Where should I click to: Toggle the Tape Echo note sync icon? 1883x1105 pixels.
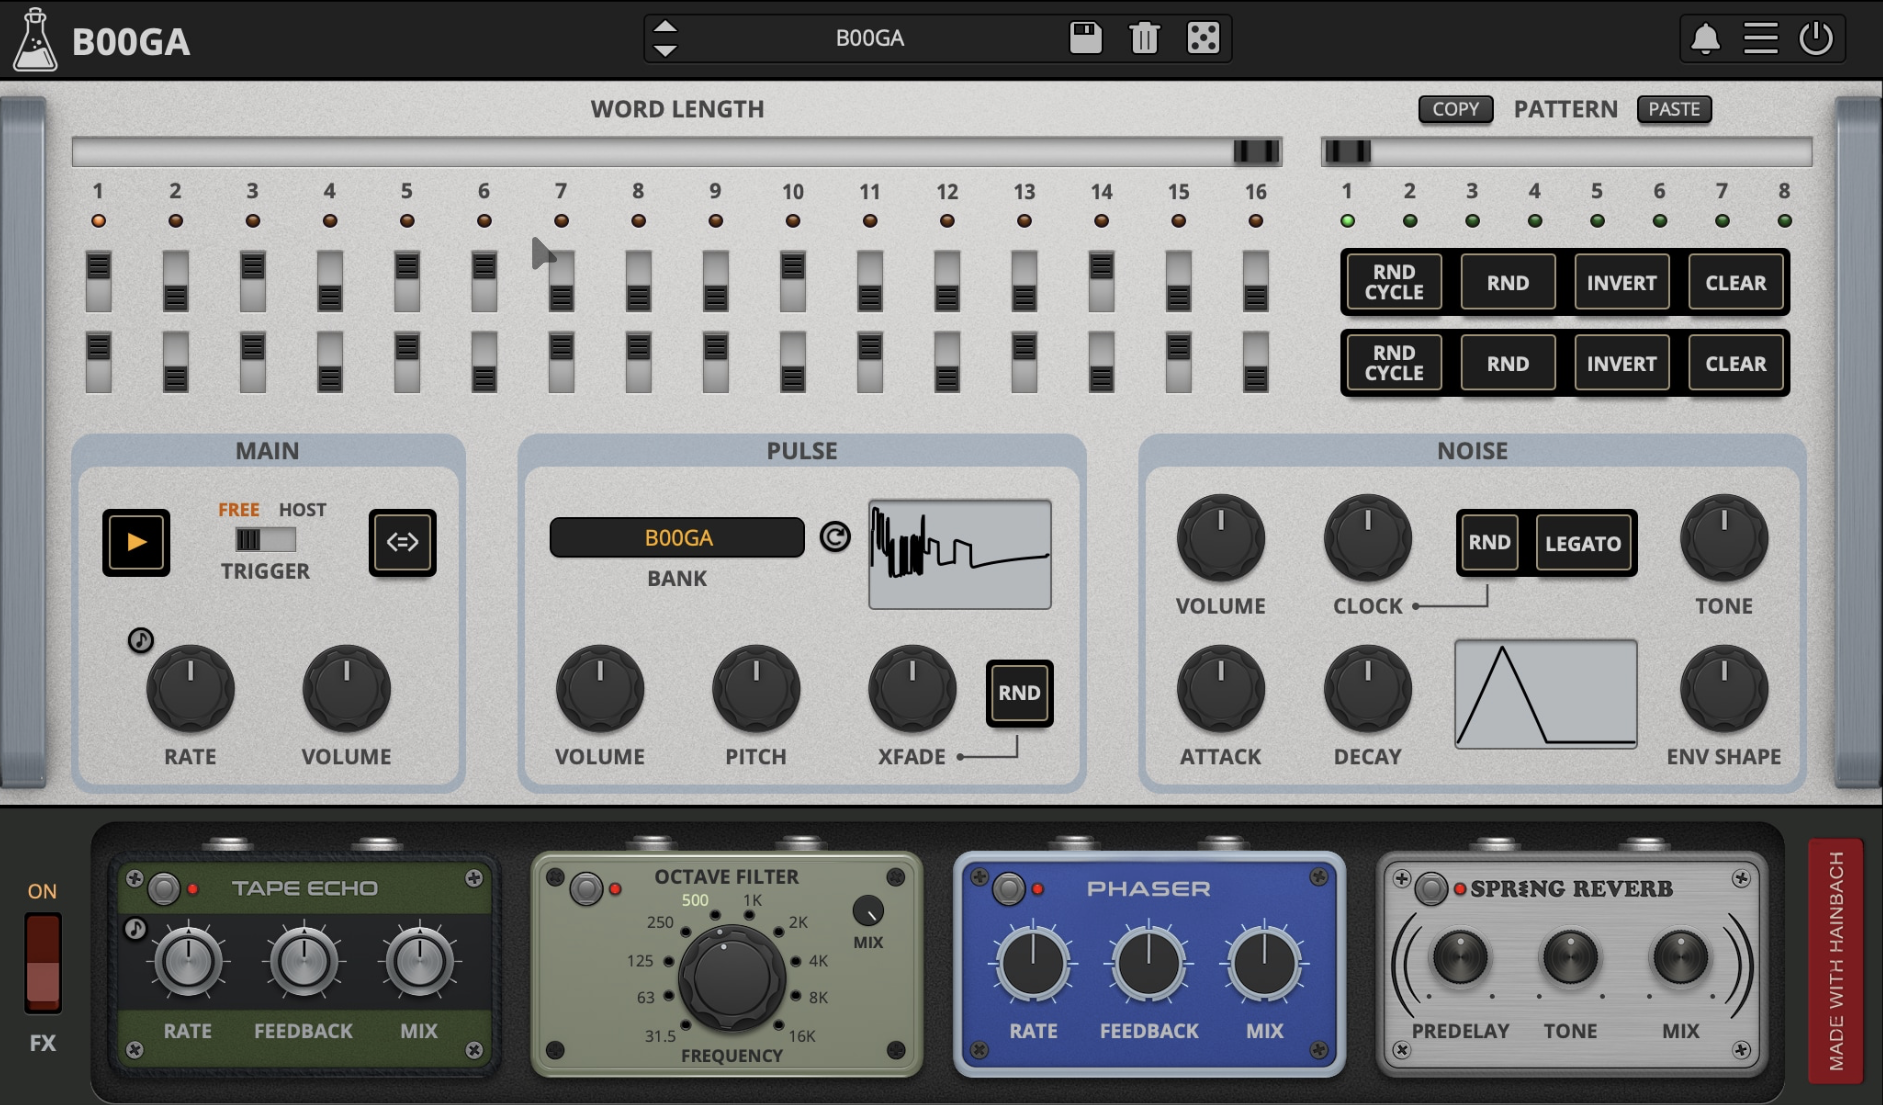(x=135, y=929)
